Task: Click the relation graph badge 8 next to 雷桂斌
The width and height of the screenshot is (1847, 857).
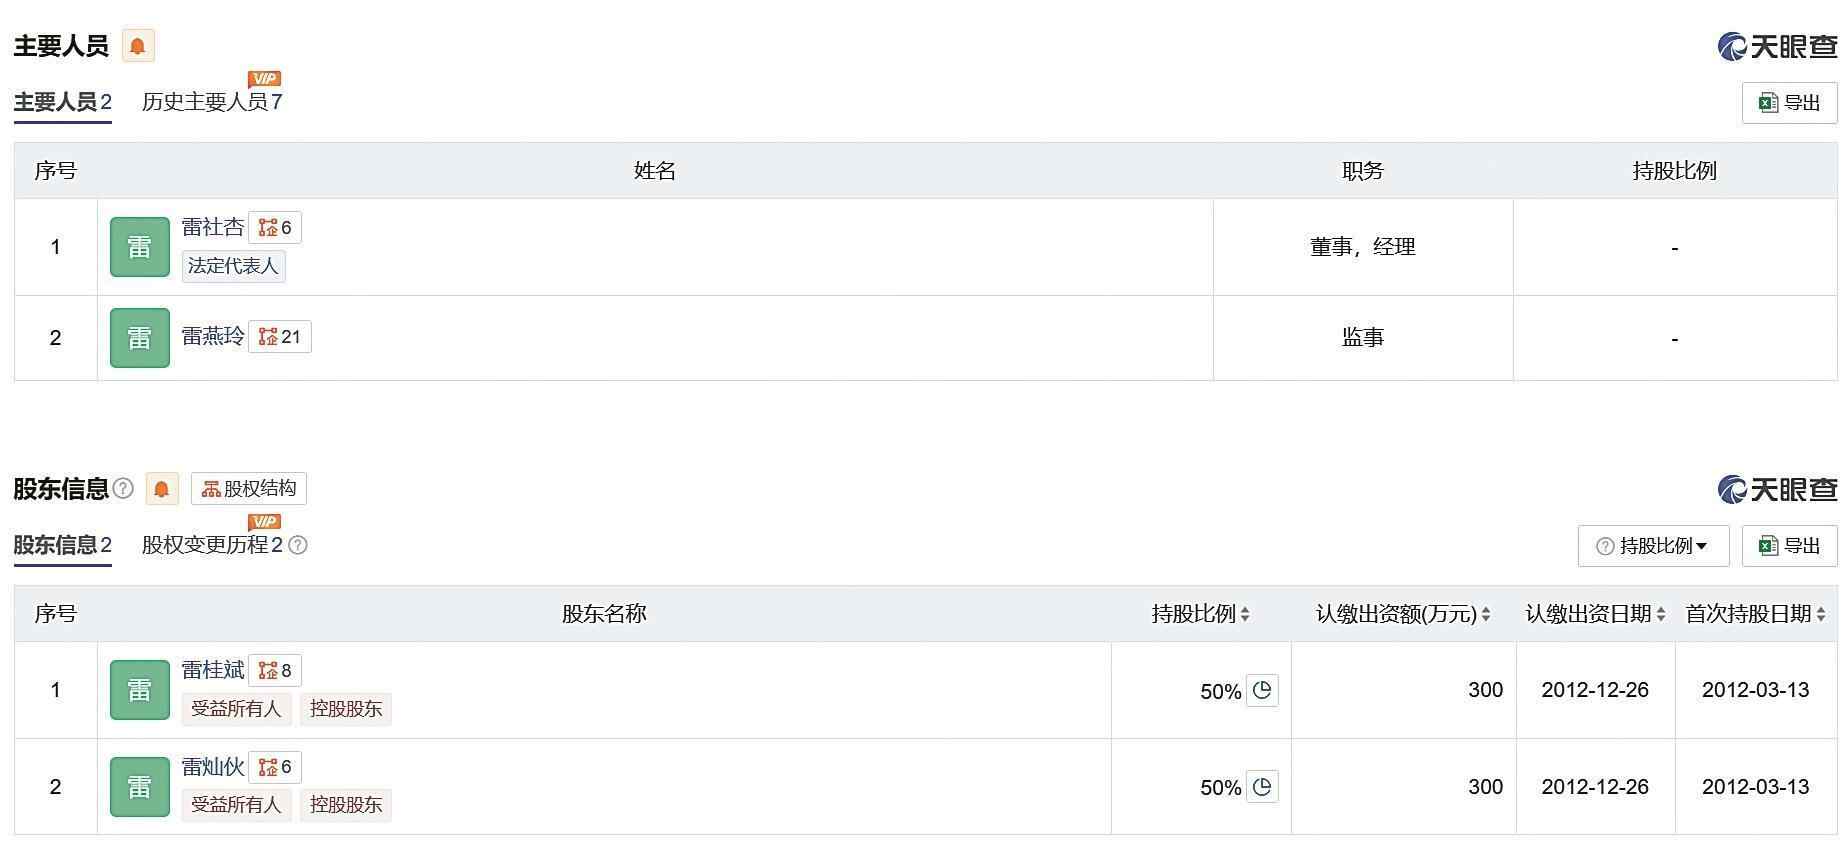Action: 275,671
